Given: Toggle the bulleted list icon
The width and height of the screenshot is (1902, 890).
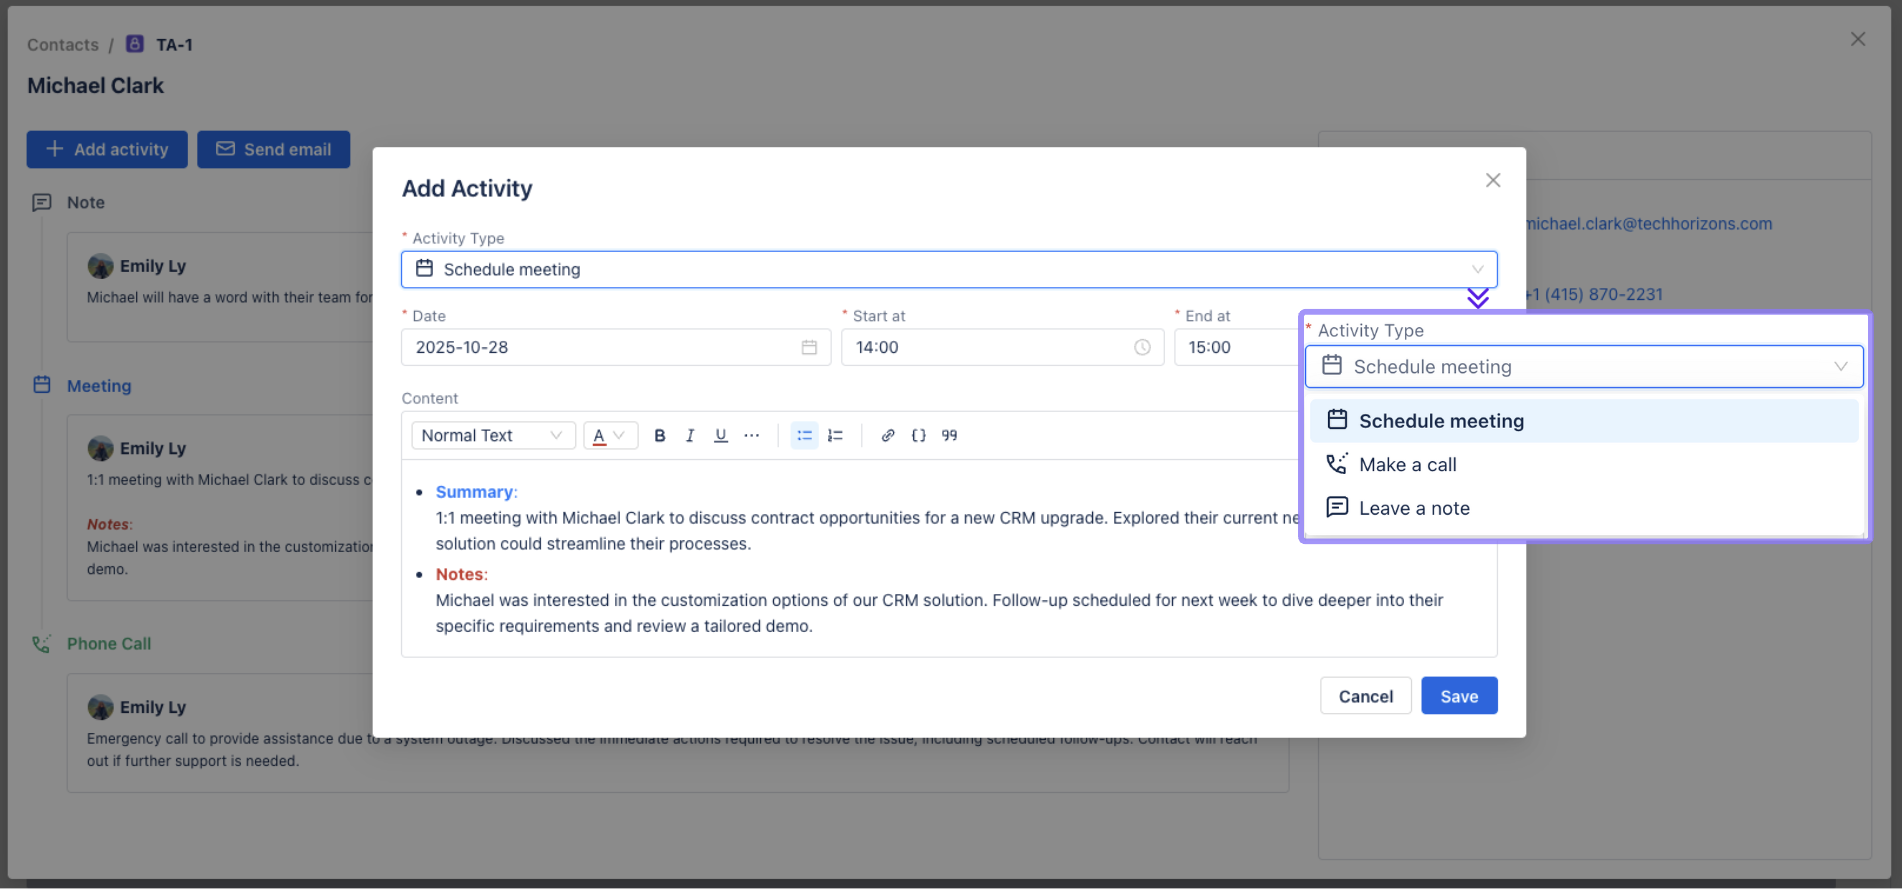Looking at the screenshot, I should 804,436.
